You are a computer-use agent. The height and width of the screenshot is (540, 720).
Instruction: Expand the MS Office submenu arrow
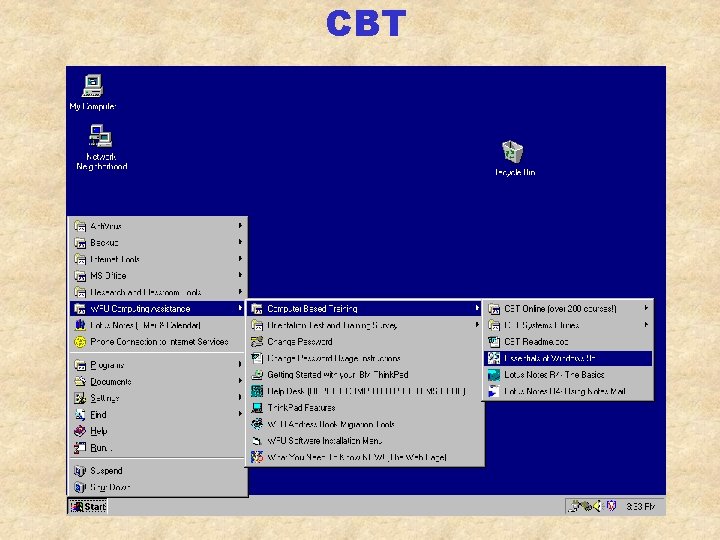click(x=240, y=275)
